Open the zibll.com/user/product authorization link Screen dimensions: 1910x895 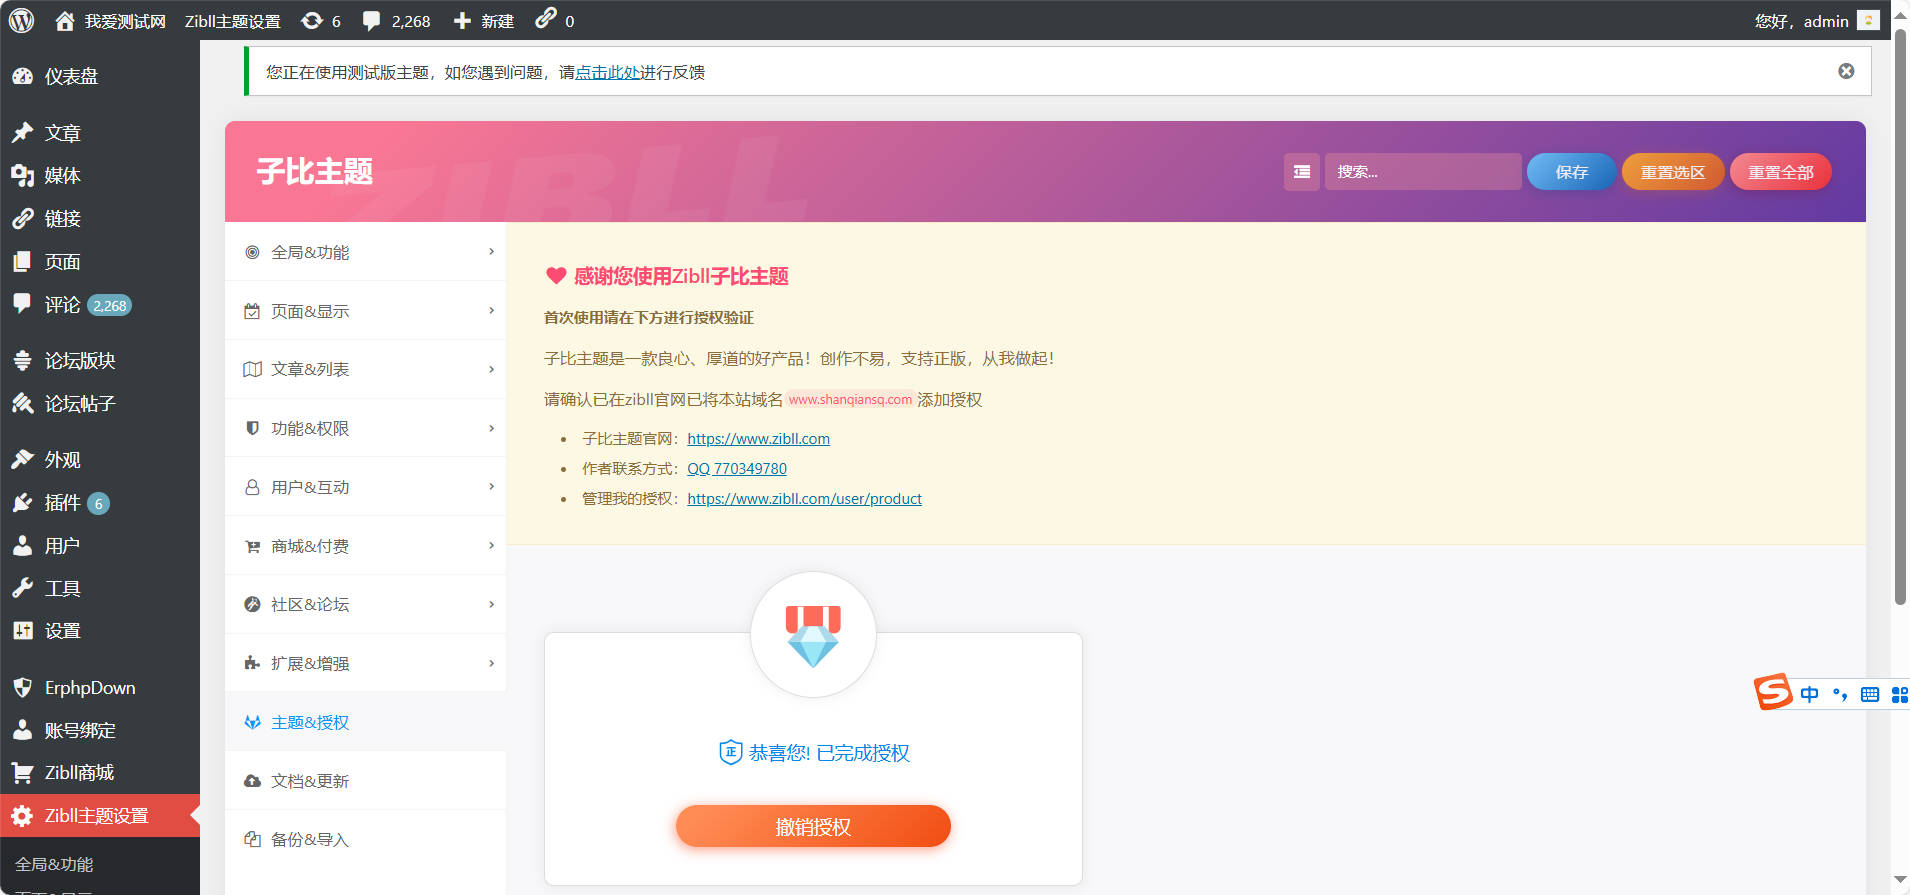tap(804, 499)
